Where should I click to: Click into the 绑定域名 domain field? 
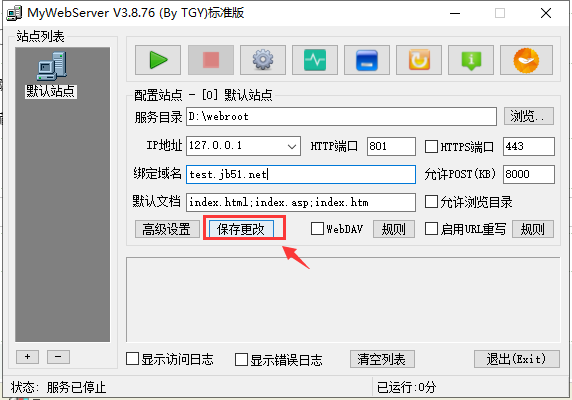(301, 174)
